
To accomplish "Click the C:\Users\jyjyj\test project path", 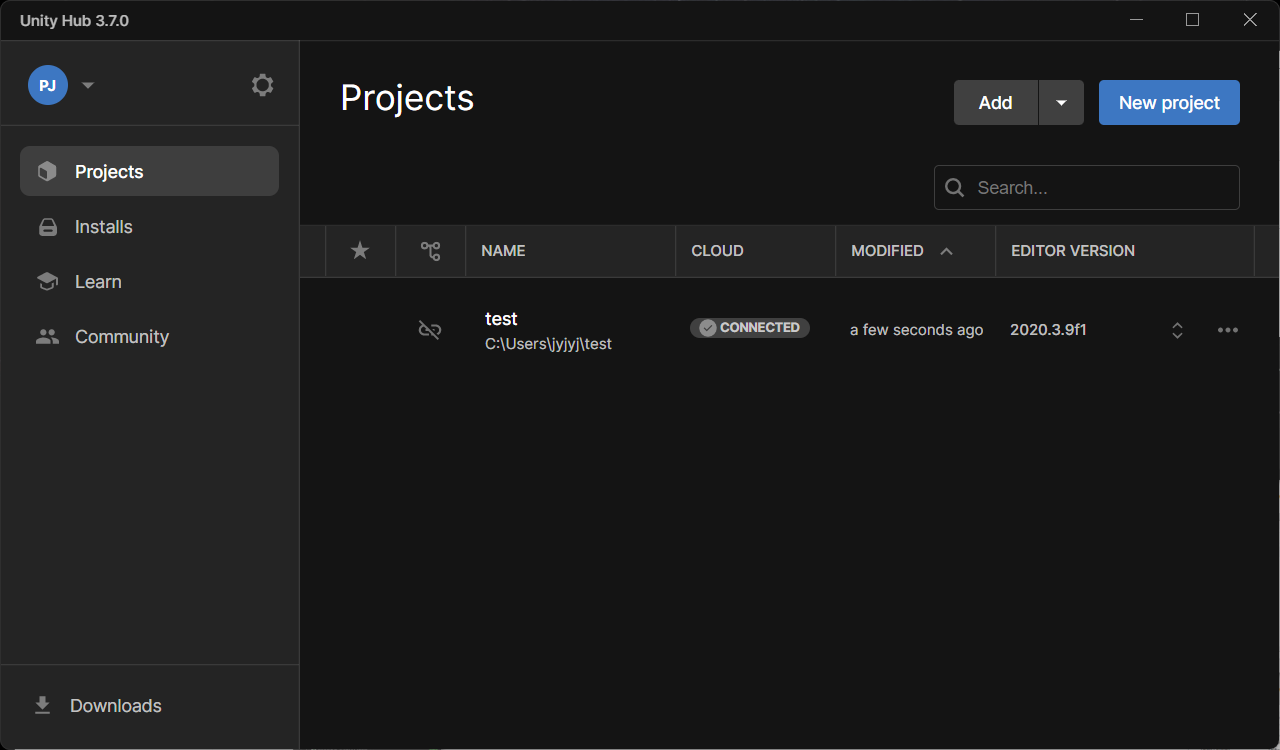I will coord(548,344).
